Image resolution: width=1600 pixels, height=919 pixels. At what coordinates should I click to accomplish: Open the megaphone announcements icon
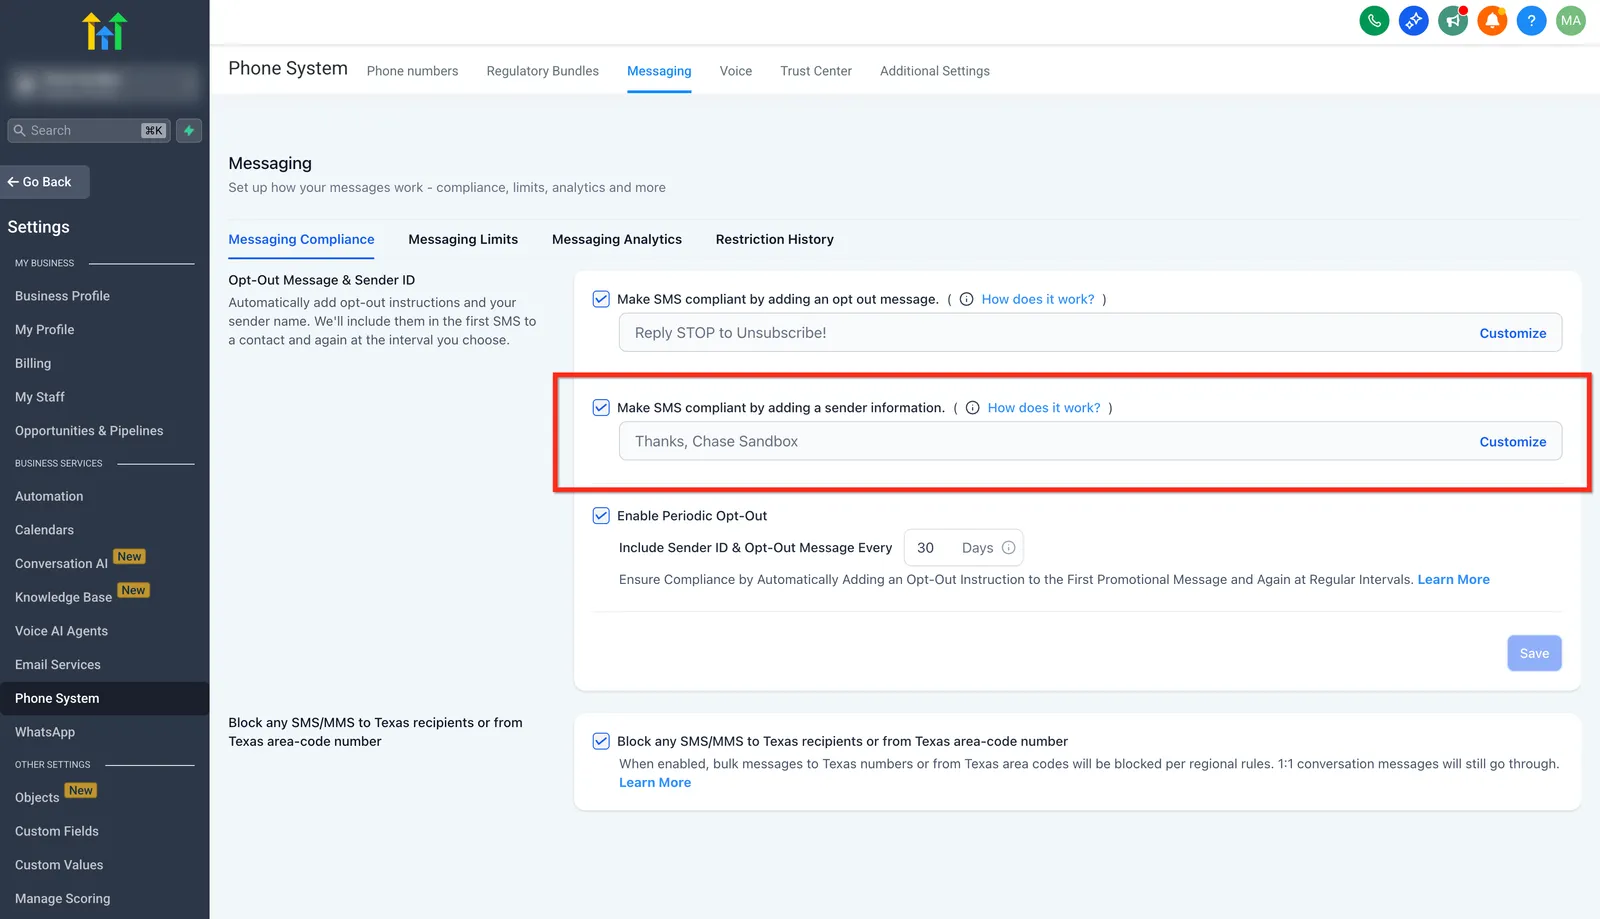click(x=1452, y=20)
